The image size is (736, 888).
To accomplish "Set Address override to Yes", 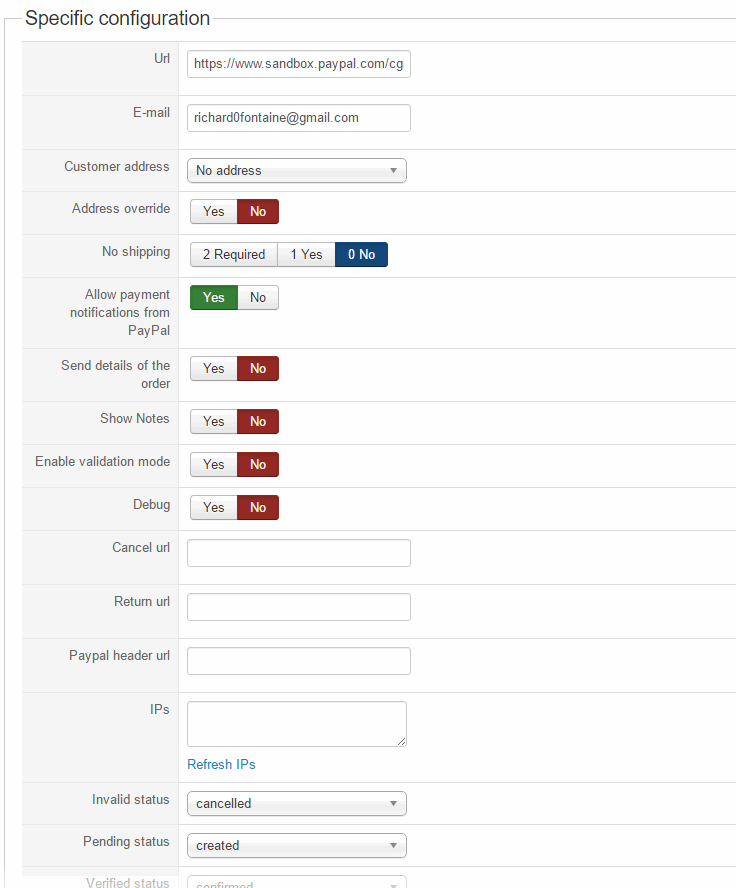I will point(214,212).
